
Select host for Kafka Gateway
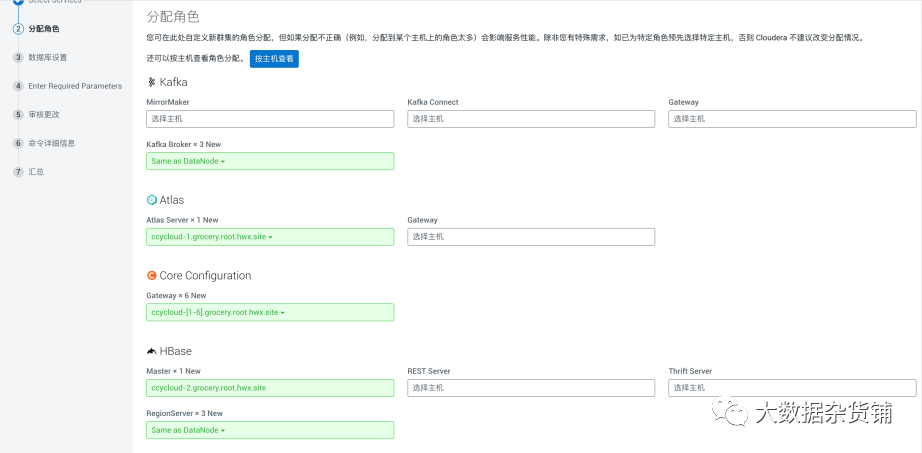[792, 119]
